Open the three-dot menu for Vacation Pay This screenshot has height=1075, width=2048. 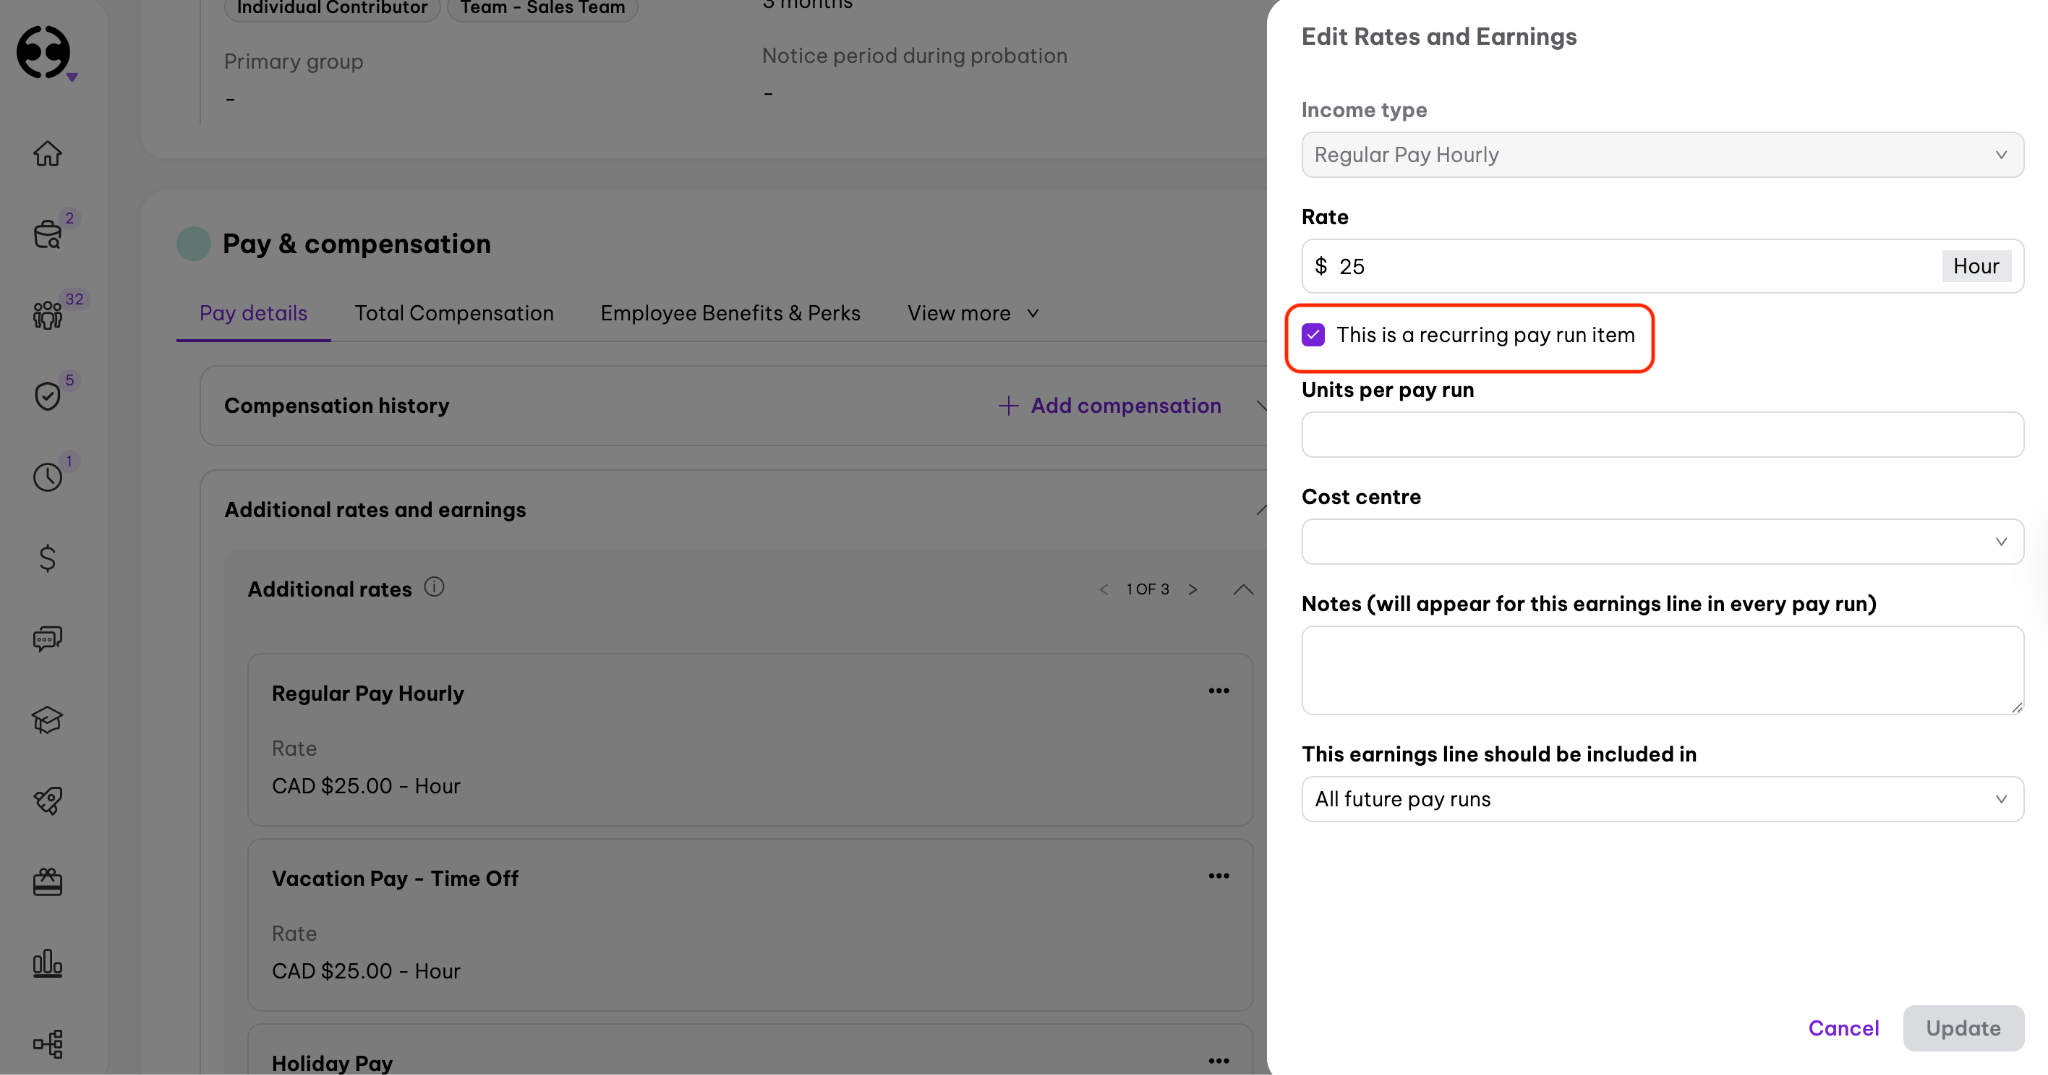tap(1218, 876)
